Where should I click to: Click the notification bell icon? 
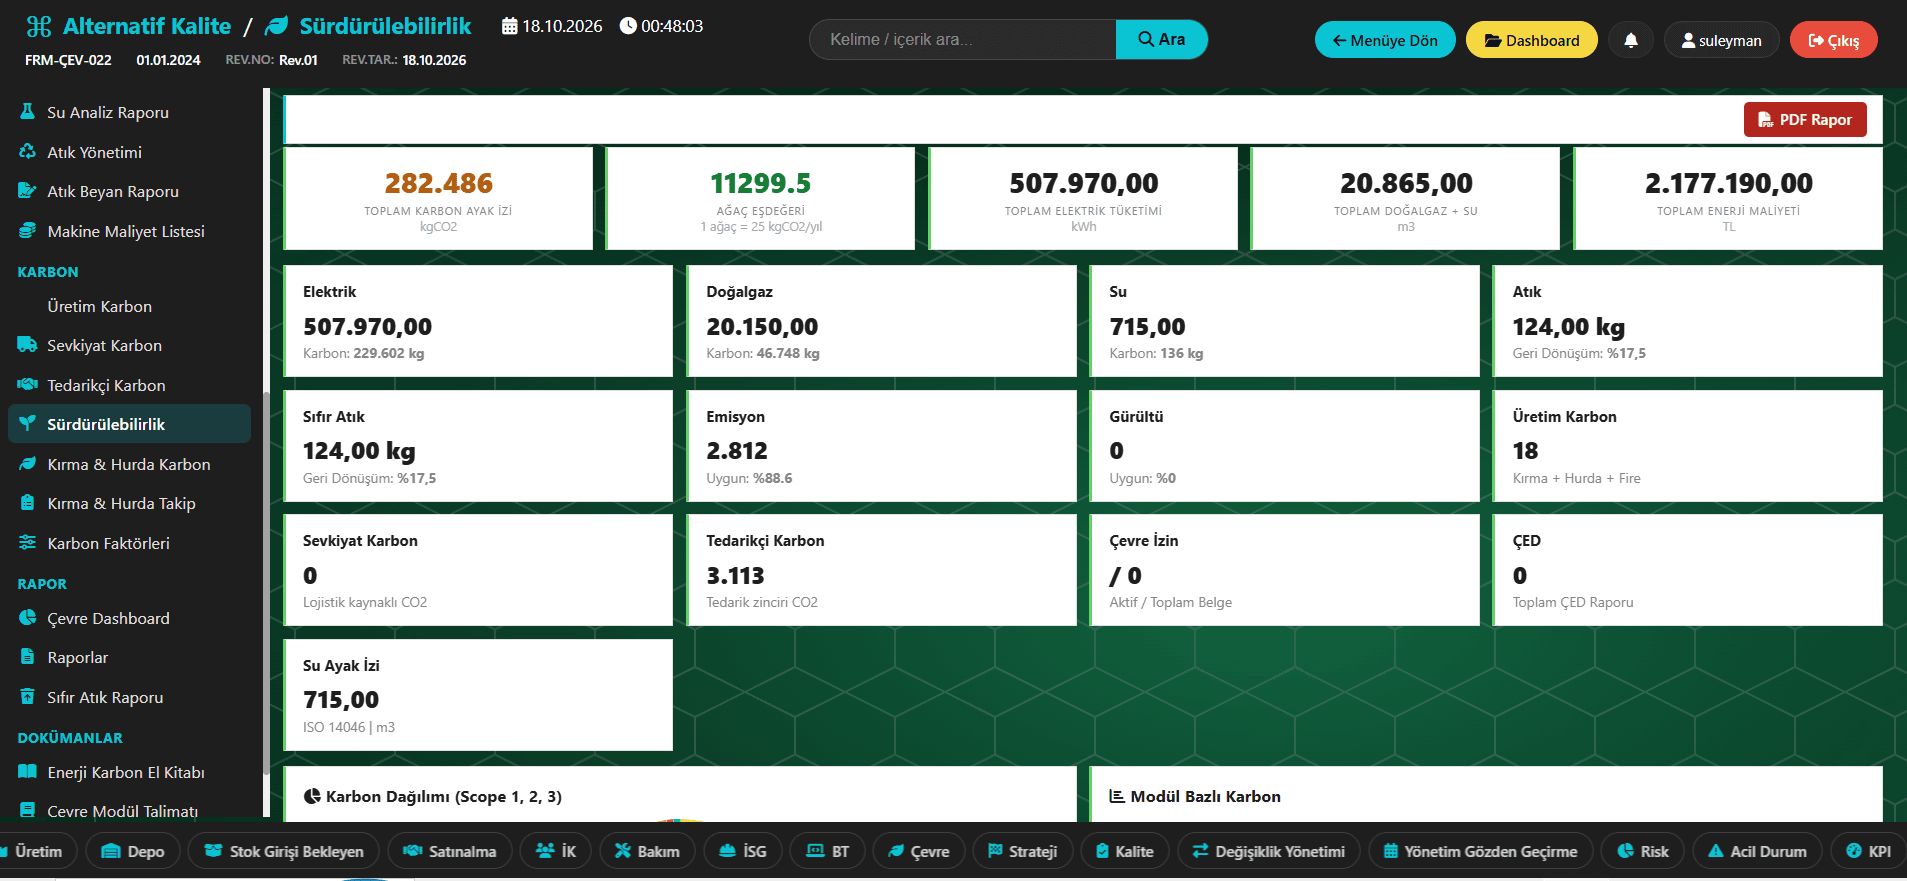click(x=1631, y=40)
